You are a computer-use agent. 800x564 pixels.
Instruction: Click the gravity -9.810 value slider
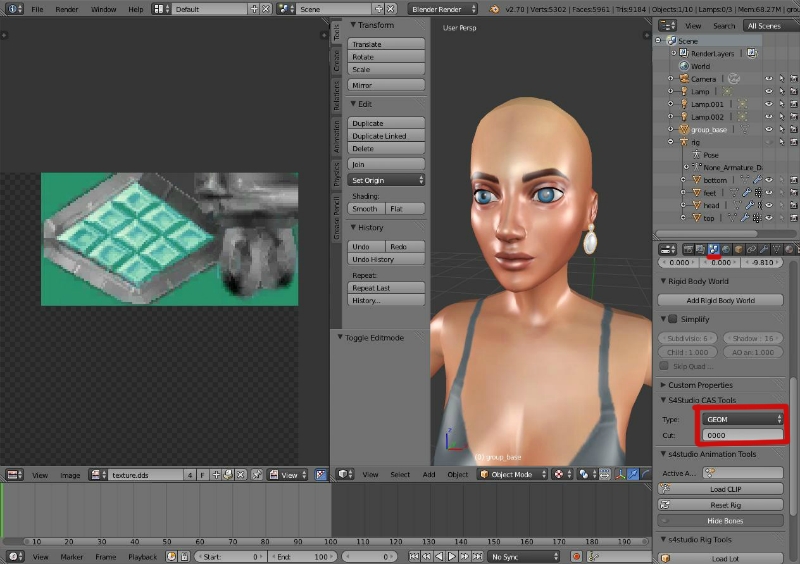[x=762, y=262]
